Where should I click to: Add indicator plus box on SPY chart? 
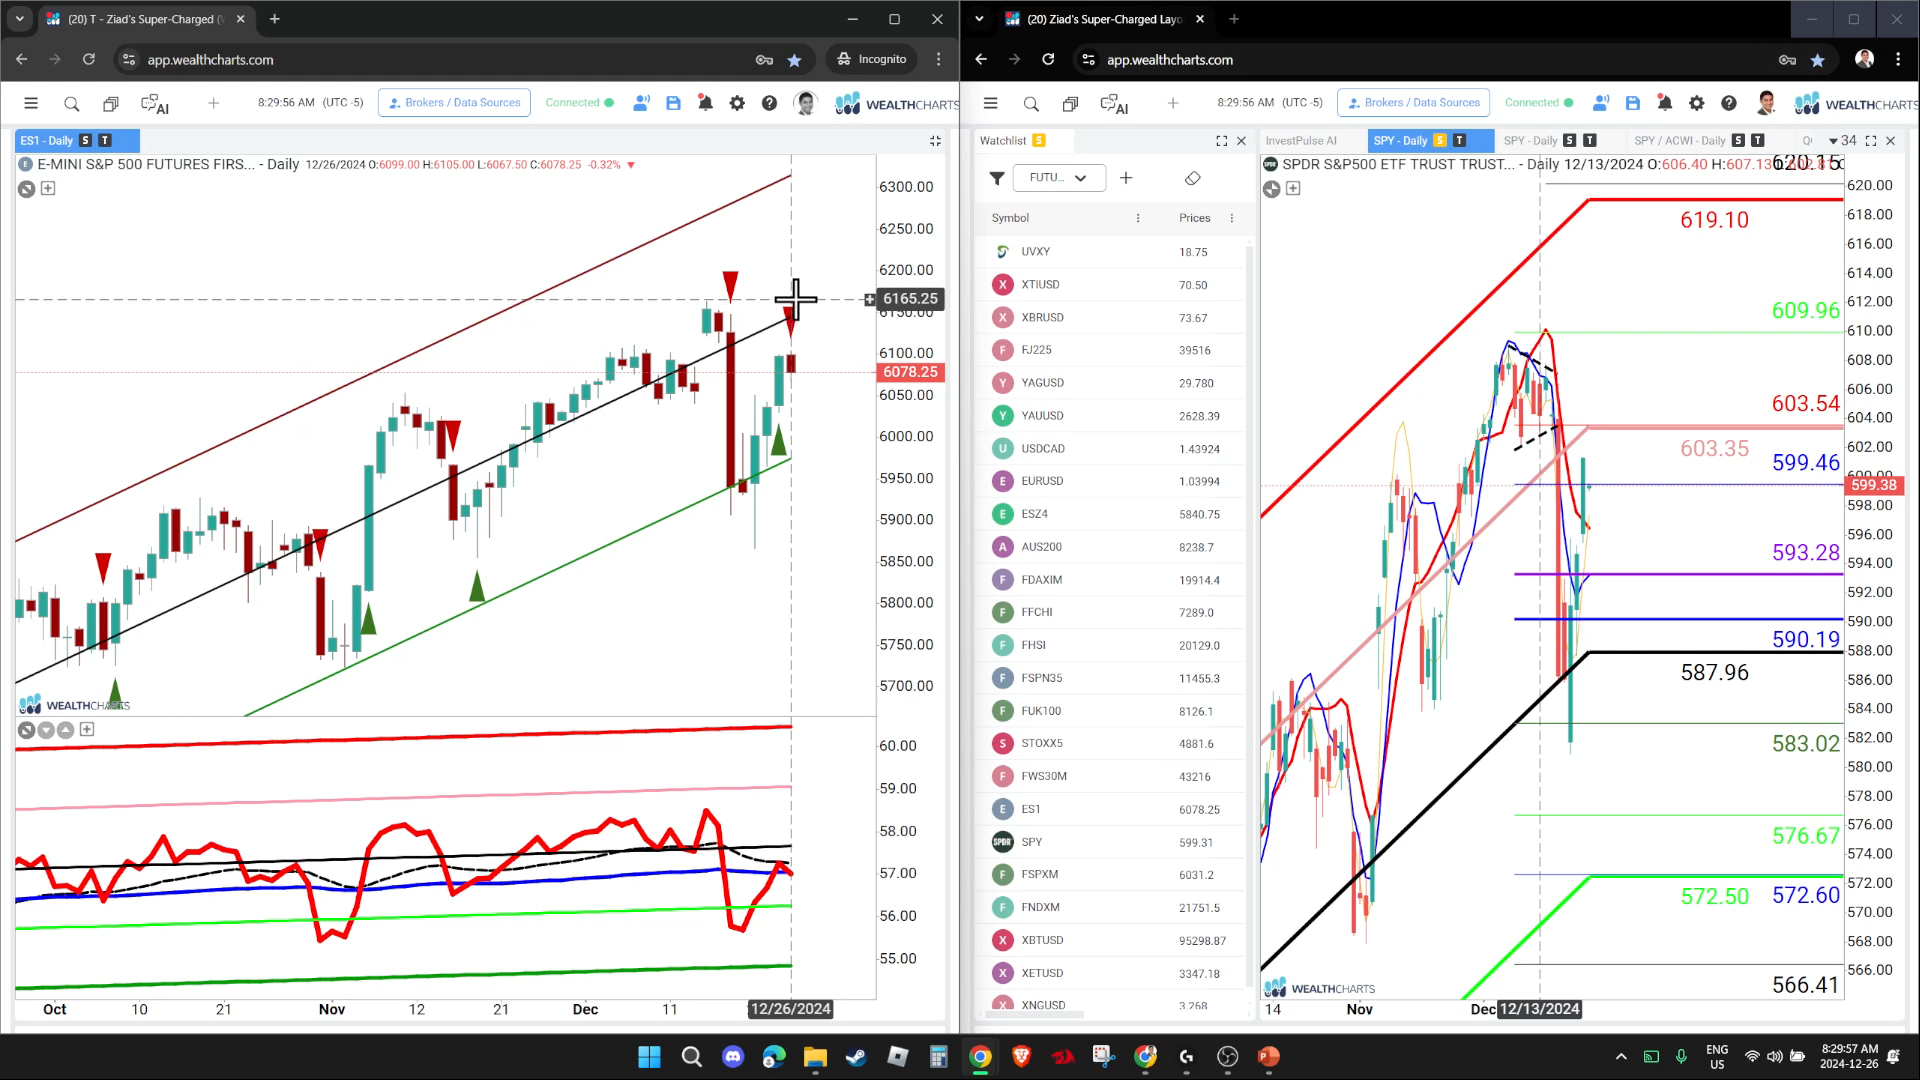[x=1293, y=188]
